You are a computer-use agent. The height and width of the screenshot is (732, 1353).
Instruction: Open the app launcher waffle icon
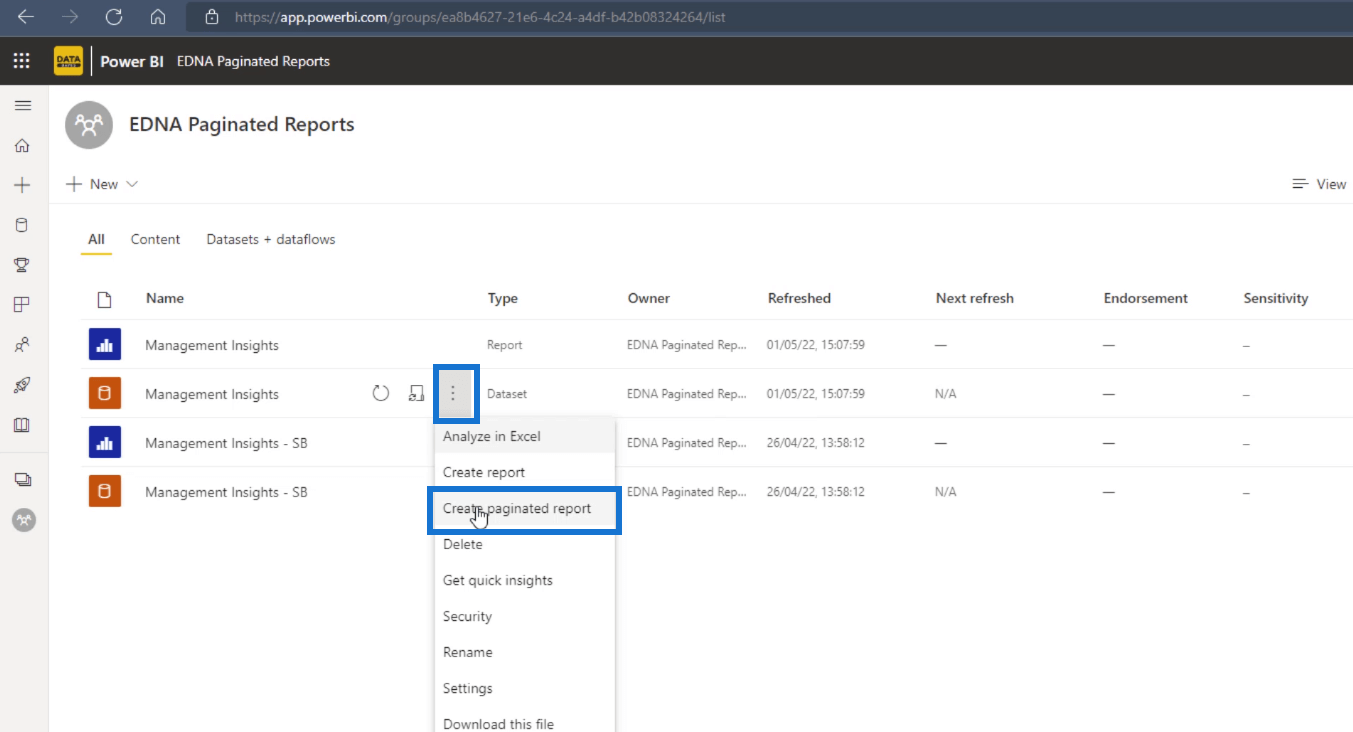tap(21, 61)
